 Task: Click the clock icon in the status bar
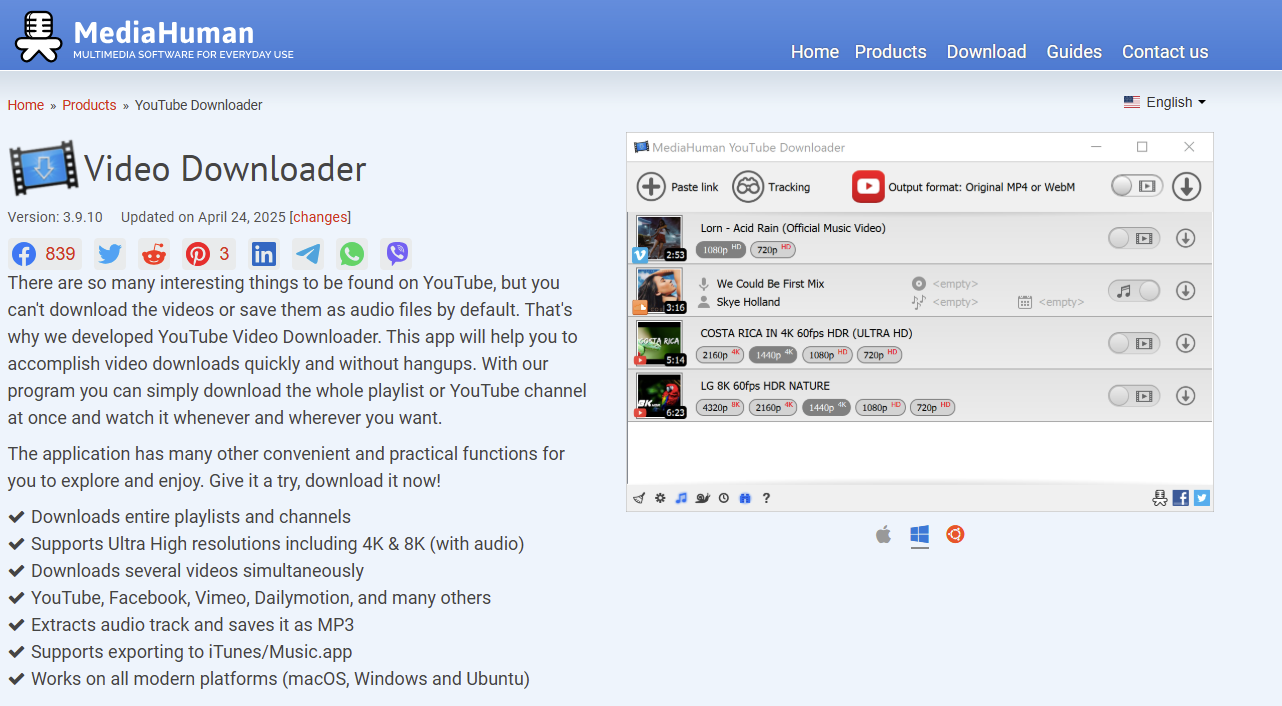tap(724, 498)
